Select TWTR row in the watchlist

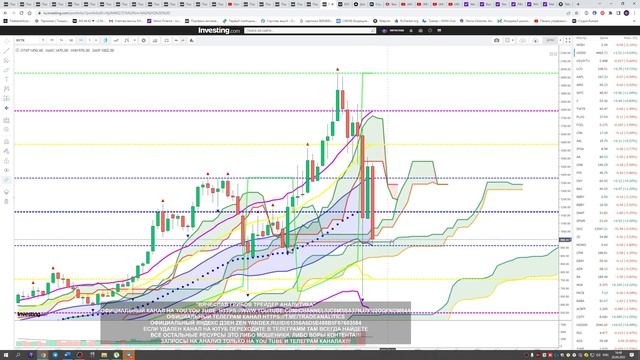point(607,109)
